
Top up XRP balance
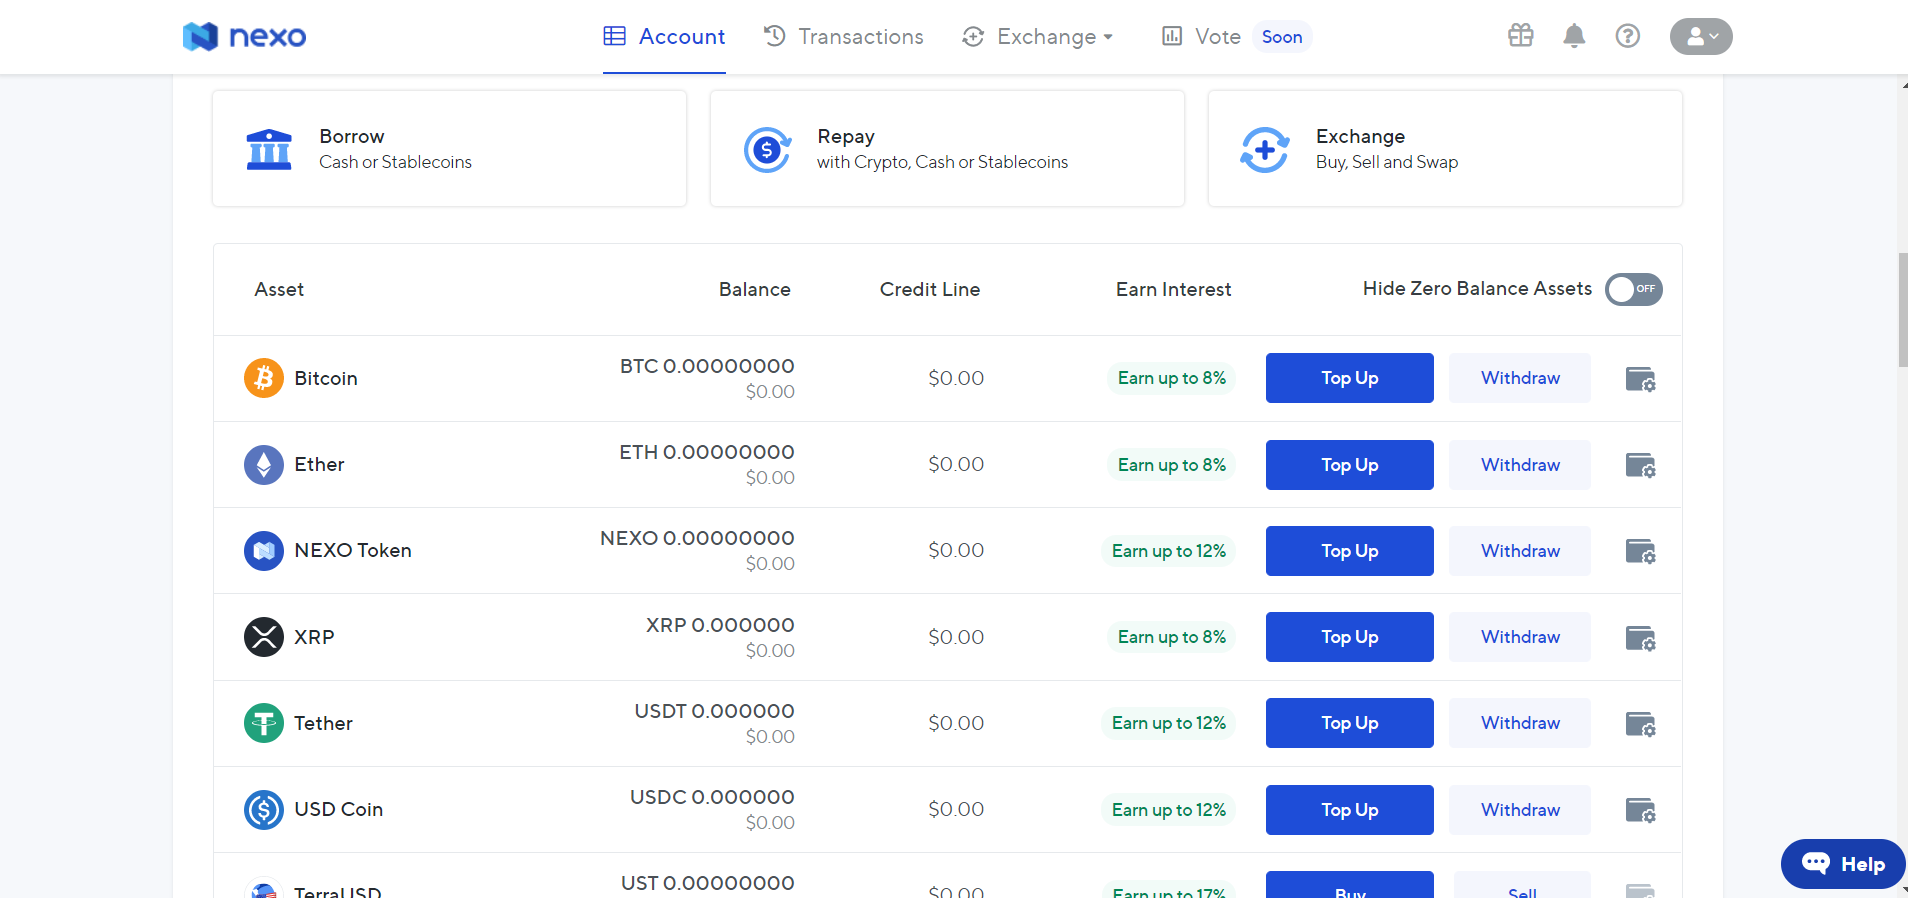pos(1350,637)
